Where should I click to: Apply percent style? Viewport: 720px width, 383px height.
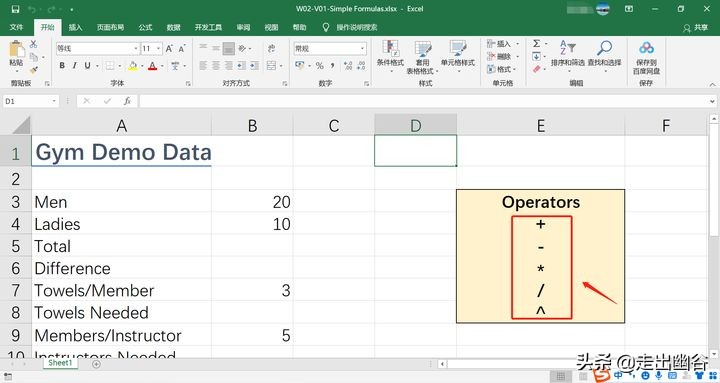click(x=320, y=66)
